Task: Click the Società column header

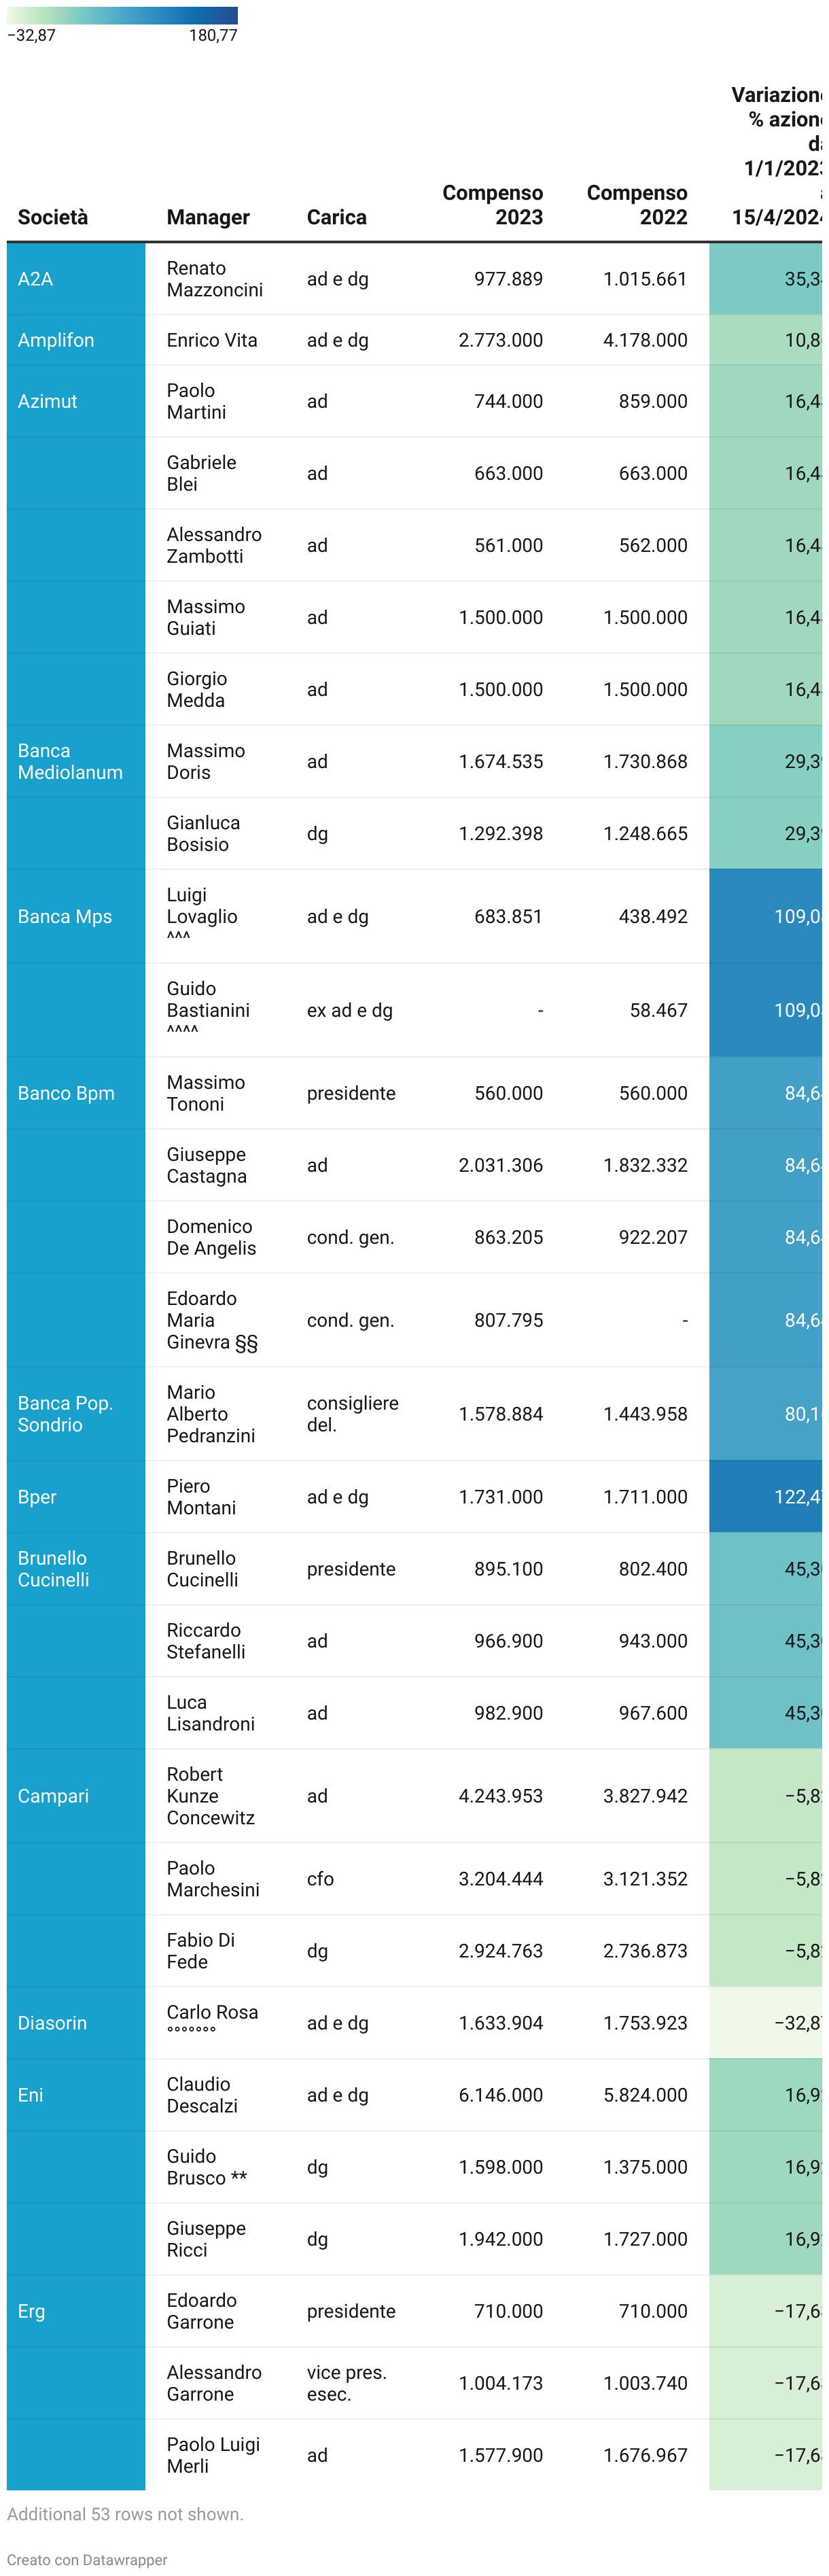Action: (x=53, y=217)
